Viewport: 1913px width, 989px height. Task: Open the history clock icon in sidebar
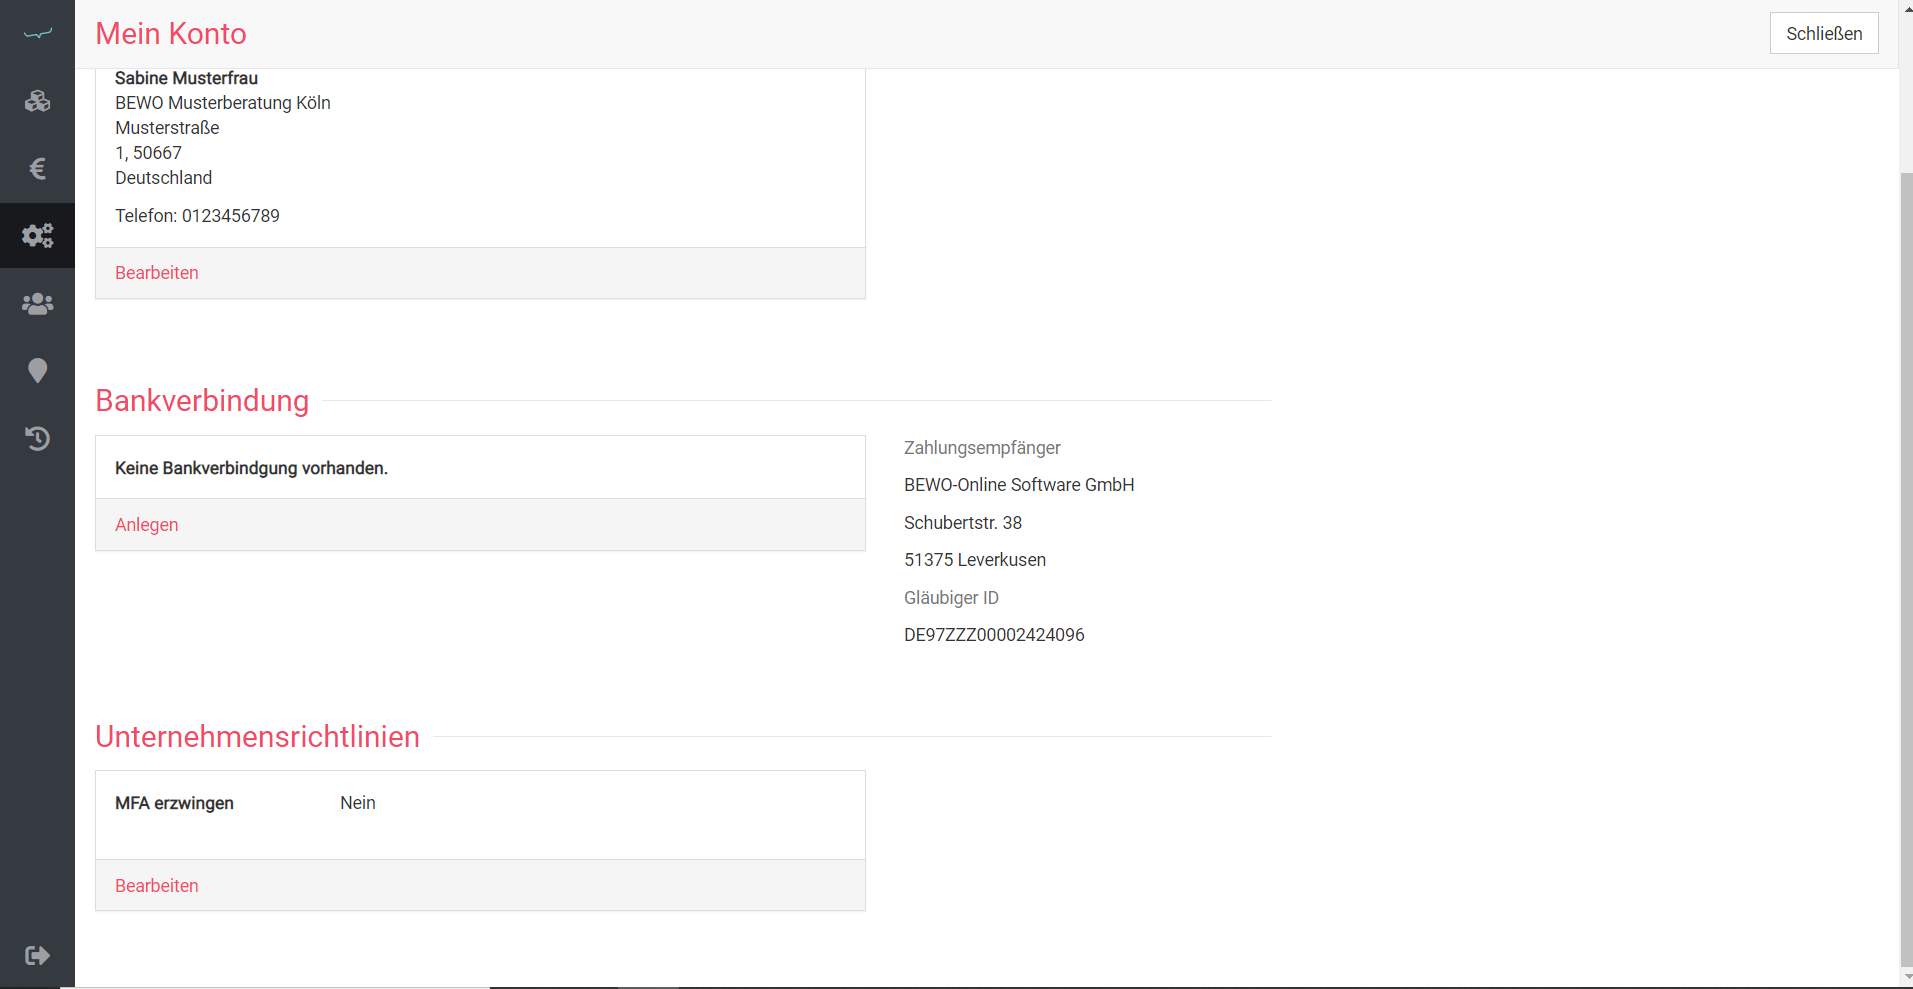tap(37, 438)
